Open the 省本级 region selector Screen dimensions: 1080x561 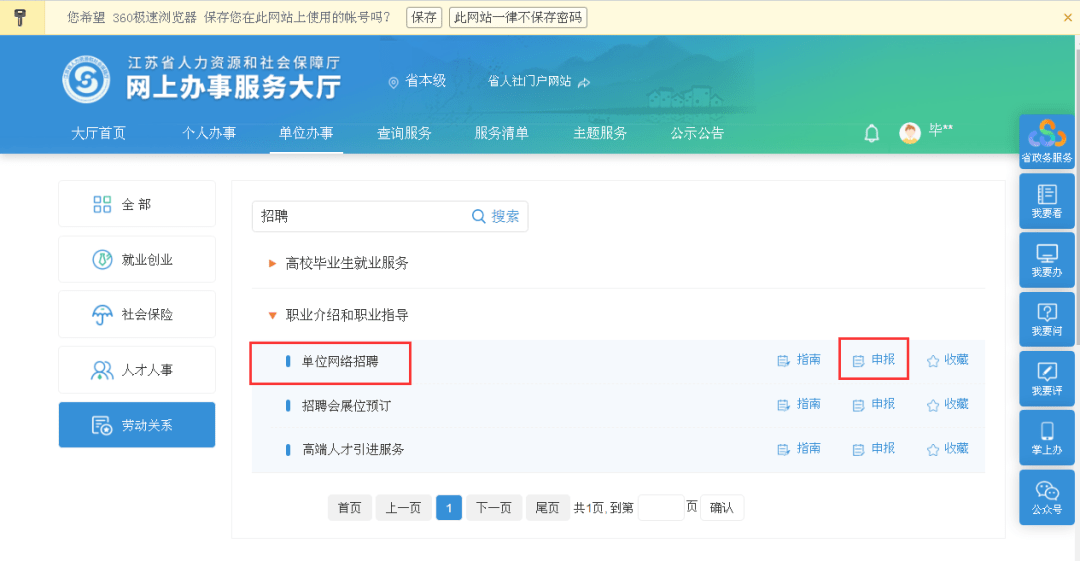[417, 81]
